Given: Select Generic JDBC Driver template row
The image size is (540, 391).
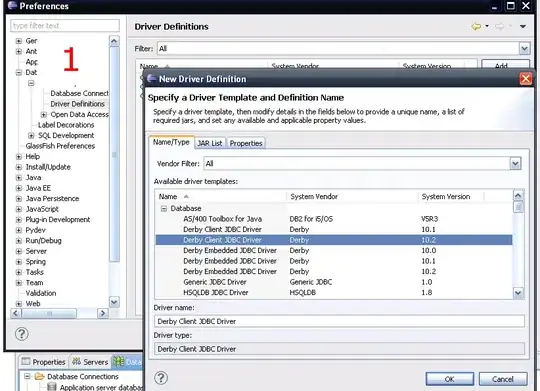Looking at the screenshot, I should [x=333, y=282].
